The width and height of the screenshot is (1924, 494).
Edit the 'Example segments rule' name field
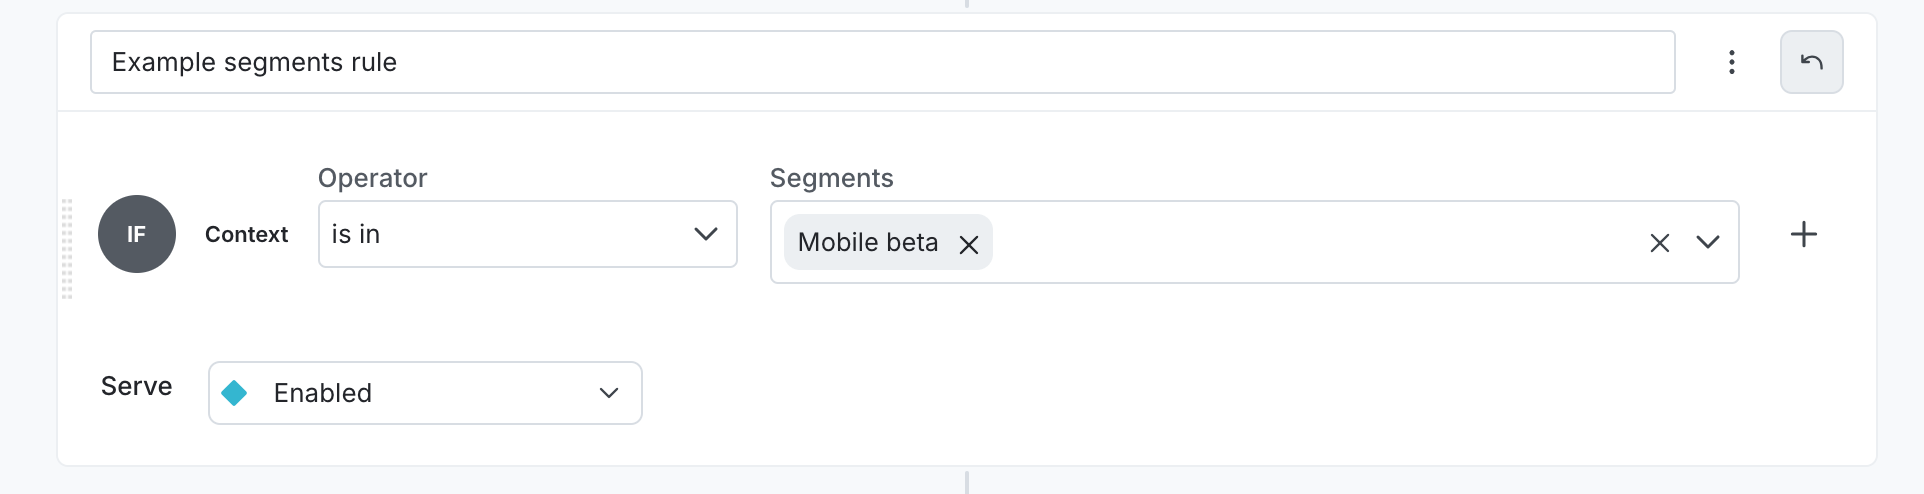coord(880,62)
